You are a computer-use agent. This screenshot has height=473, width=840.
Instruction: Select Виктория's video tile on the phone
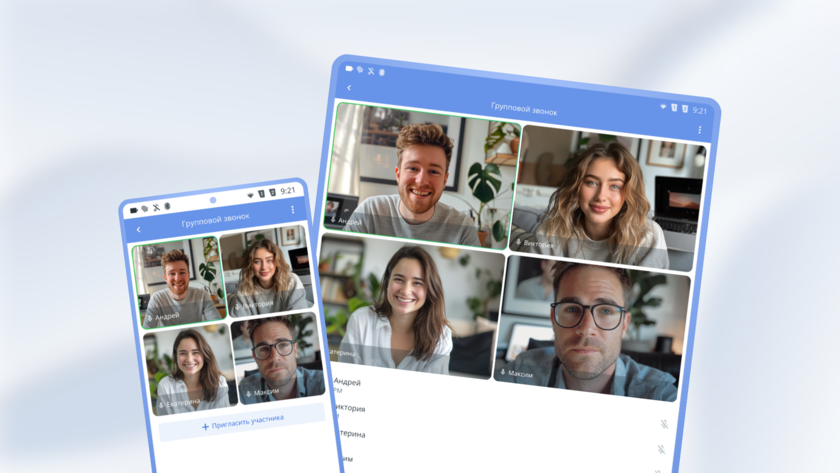click(267, 271)
